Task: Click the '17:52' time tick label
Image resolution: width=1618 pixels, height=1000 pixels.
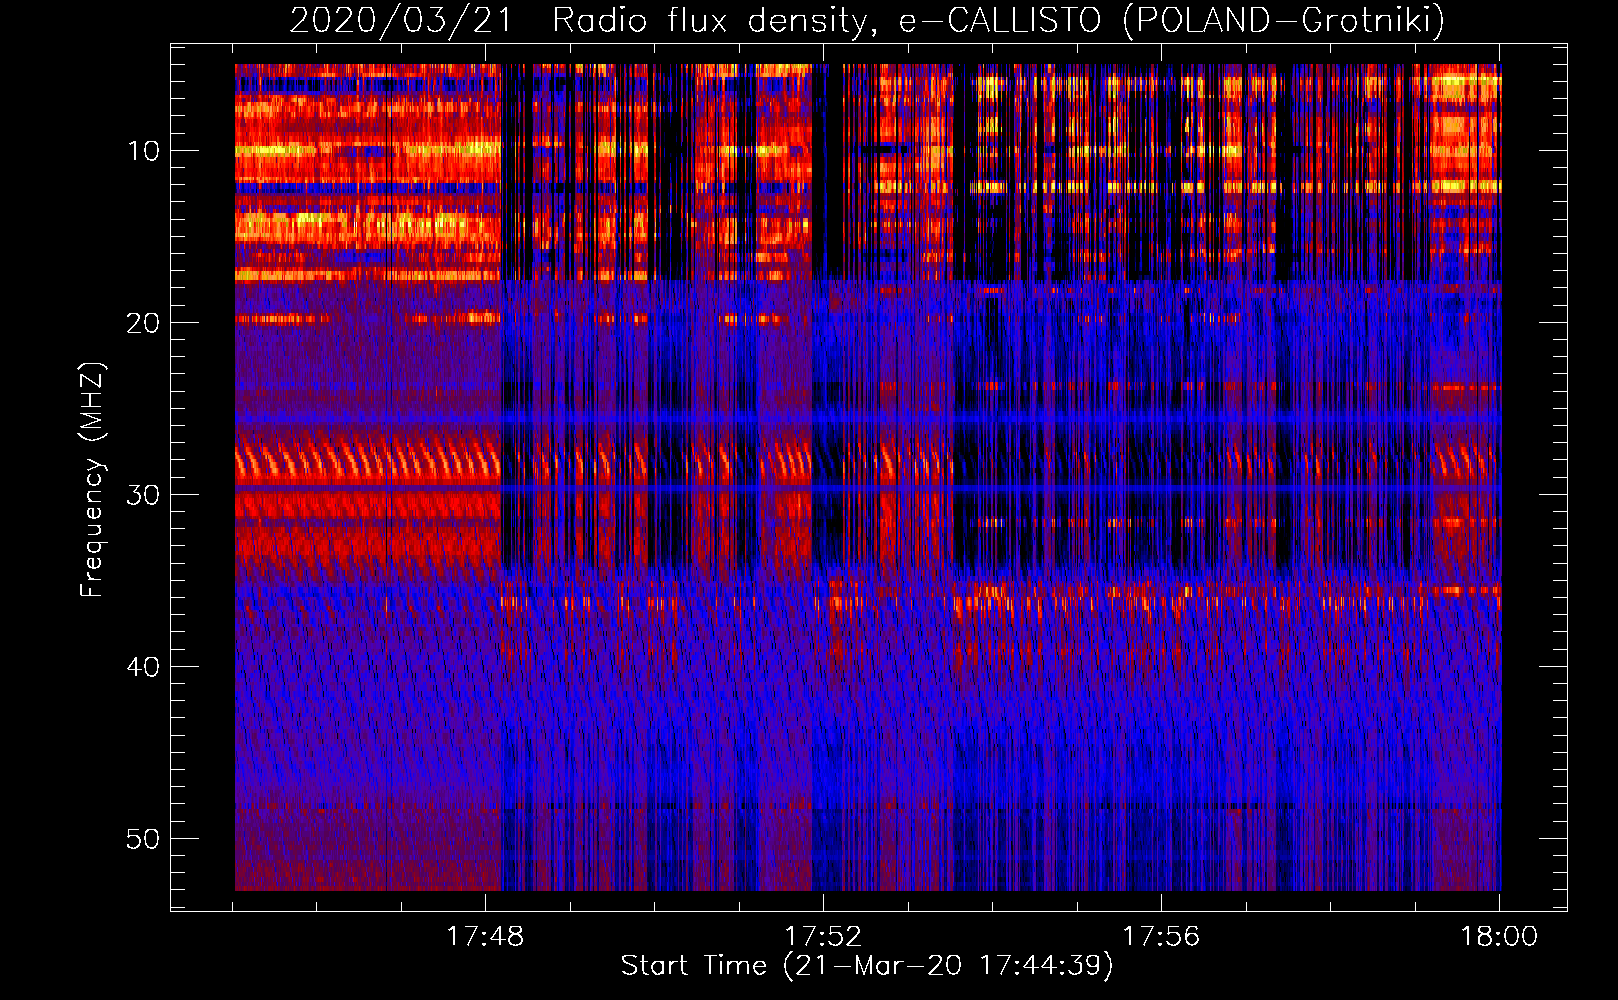Action: [823, 937]
